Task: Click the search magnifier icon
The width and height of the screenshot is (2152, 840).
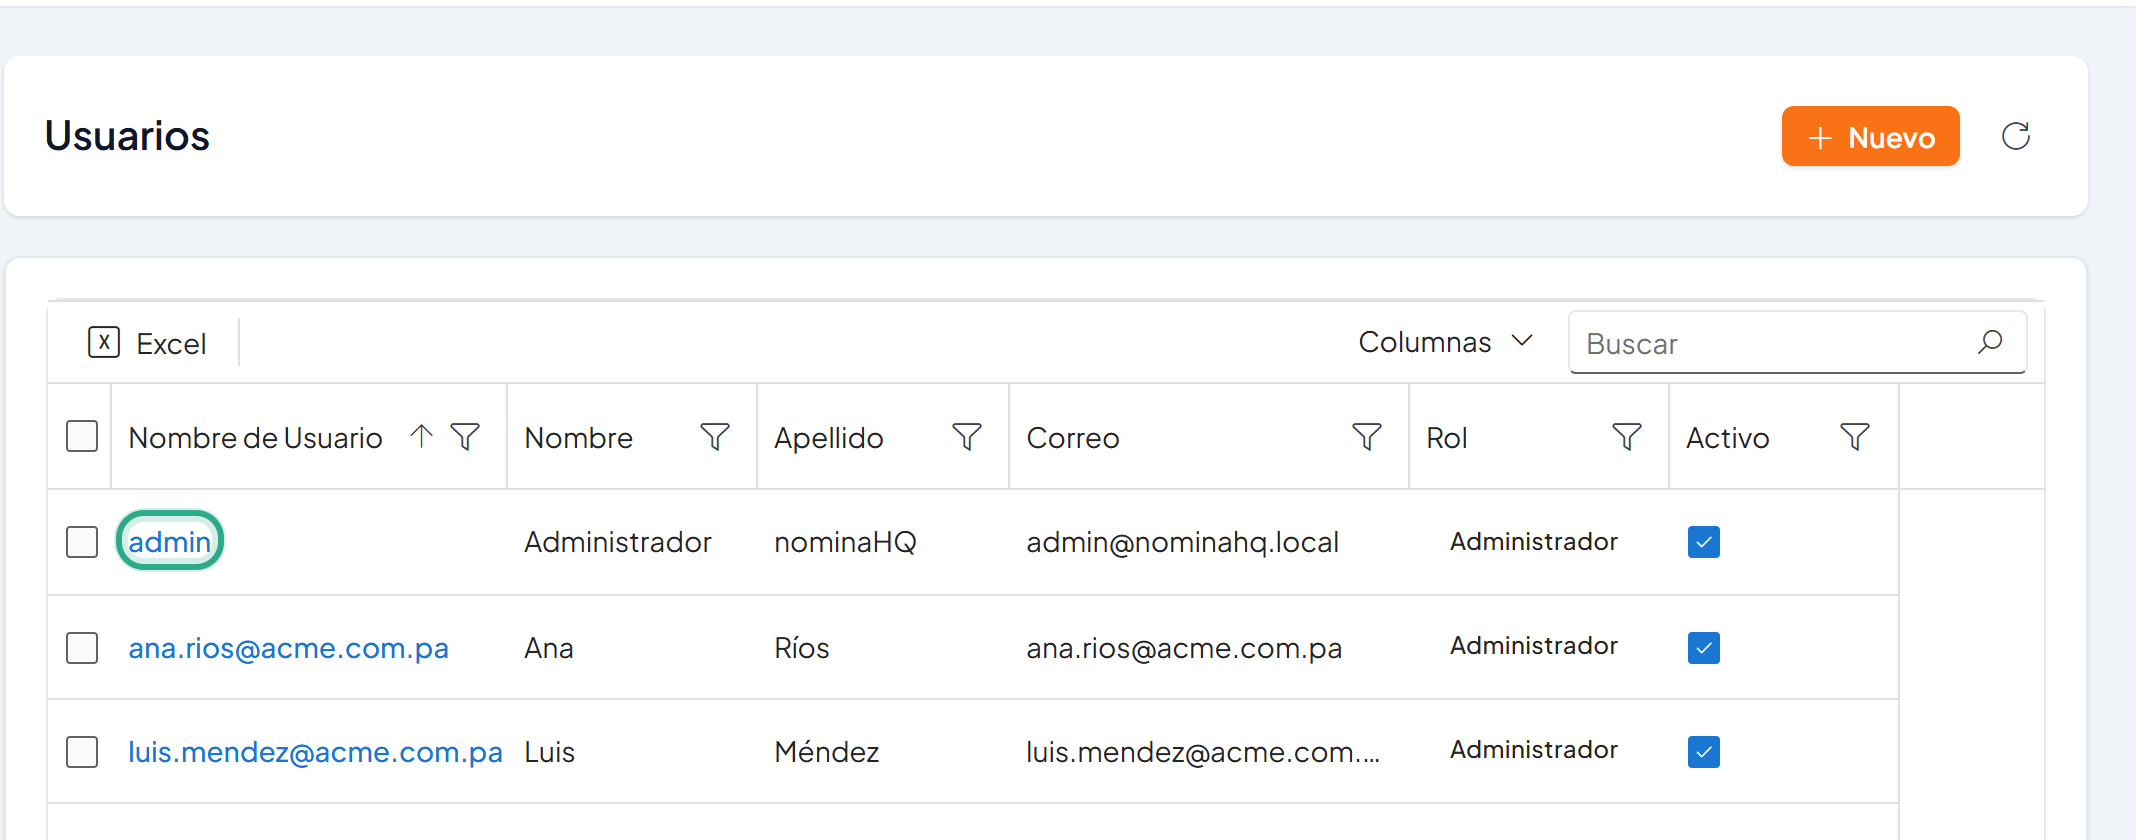Action: click(x=1990, y=342)
